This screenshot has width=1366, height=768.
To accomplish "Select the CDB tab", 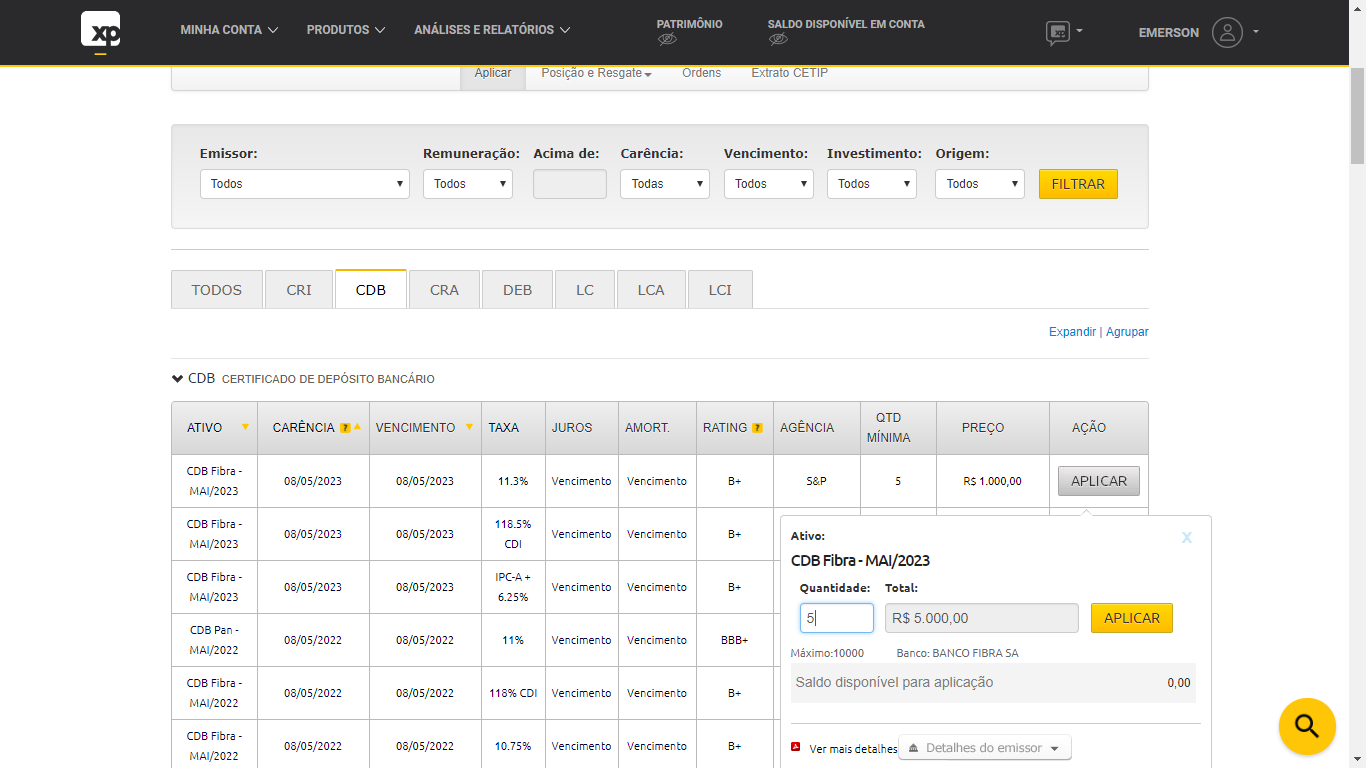I will click(371, 289).
